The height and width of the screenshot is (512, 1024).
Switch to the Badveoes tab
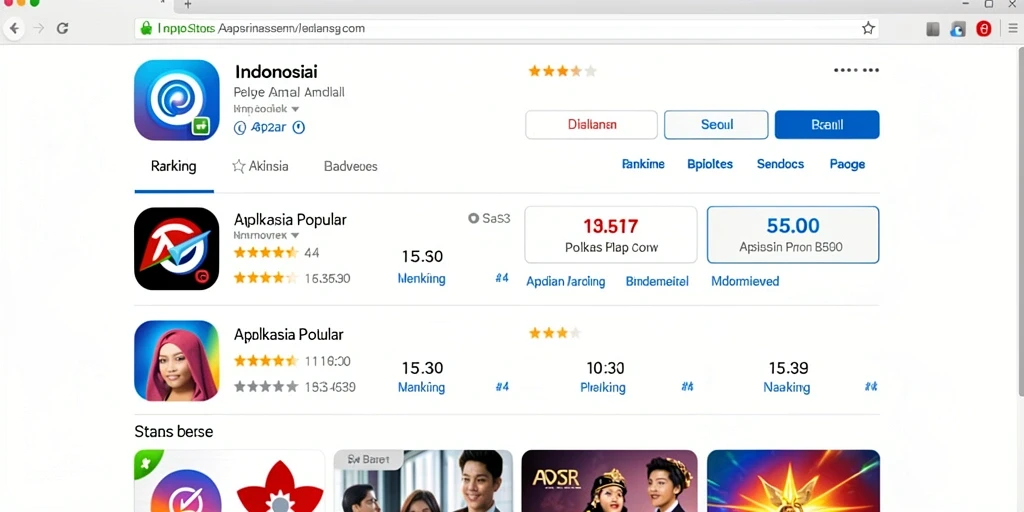351,167
